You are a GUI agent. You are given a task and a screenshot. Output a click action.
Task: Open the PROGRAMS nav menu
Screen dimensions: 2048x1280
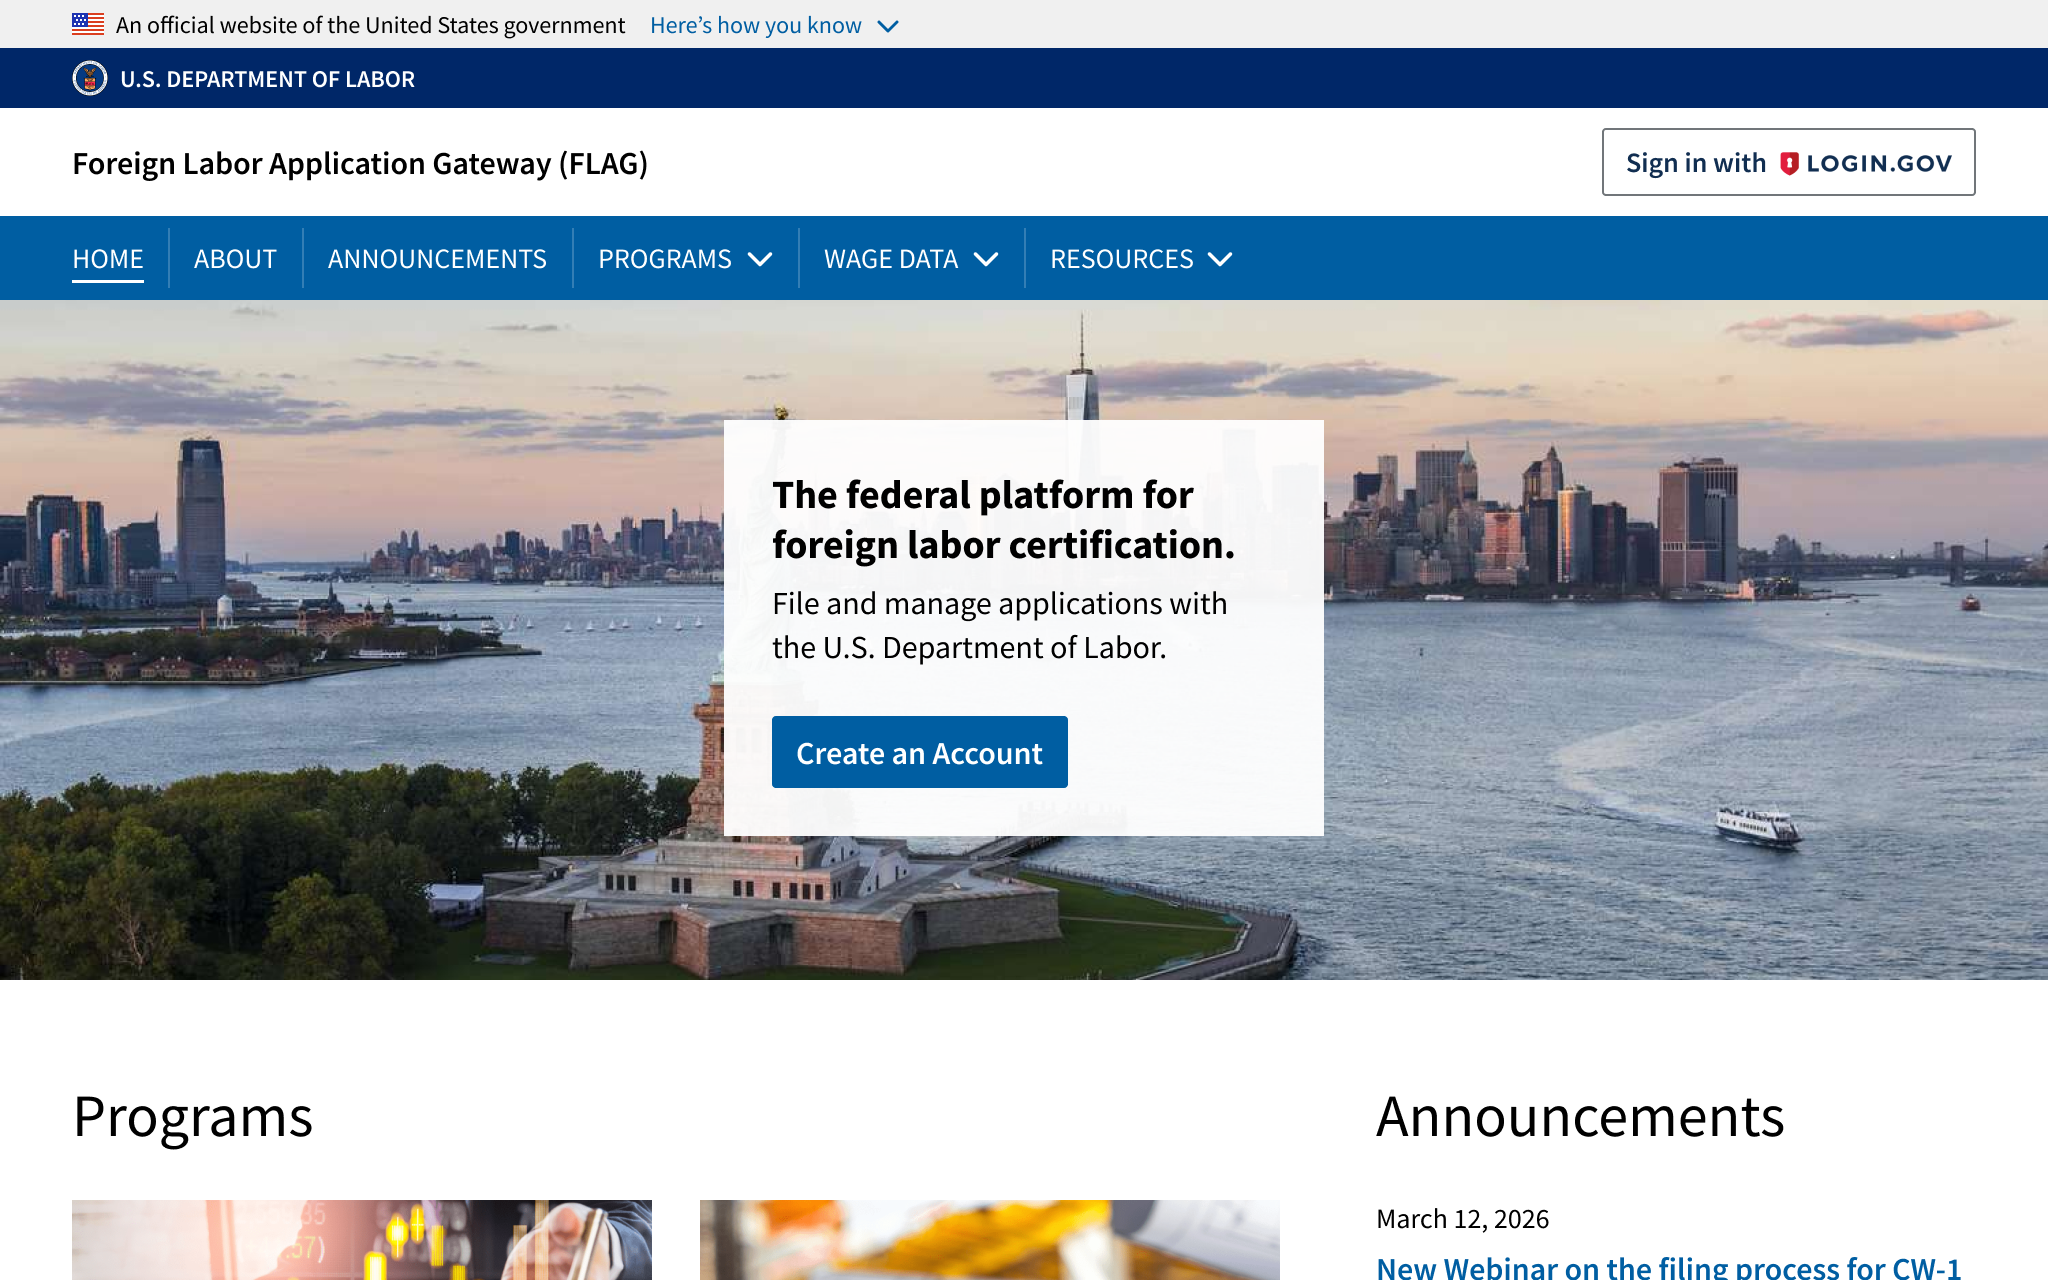click(x=685, y=259)
